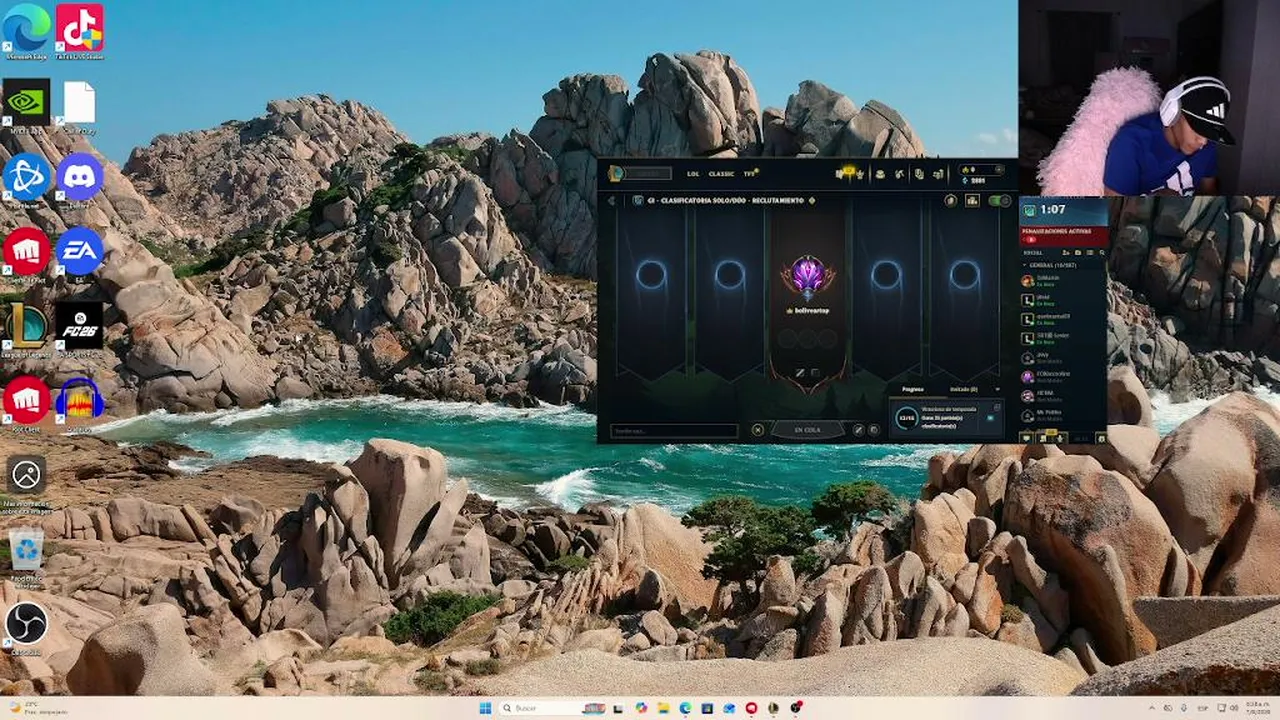Viewport: 1280px width, 720px height.
Task: Click the 1:07 queue timer
Action: pyautogui.click(x=1052, y=210)
